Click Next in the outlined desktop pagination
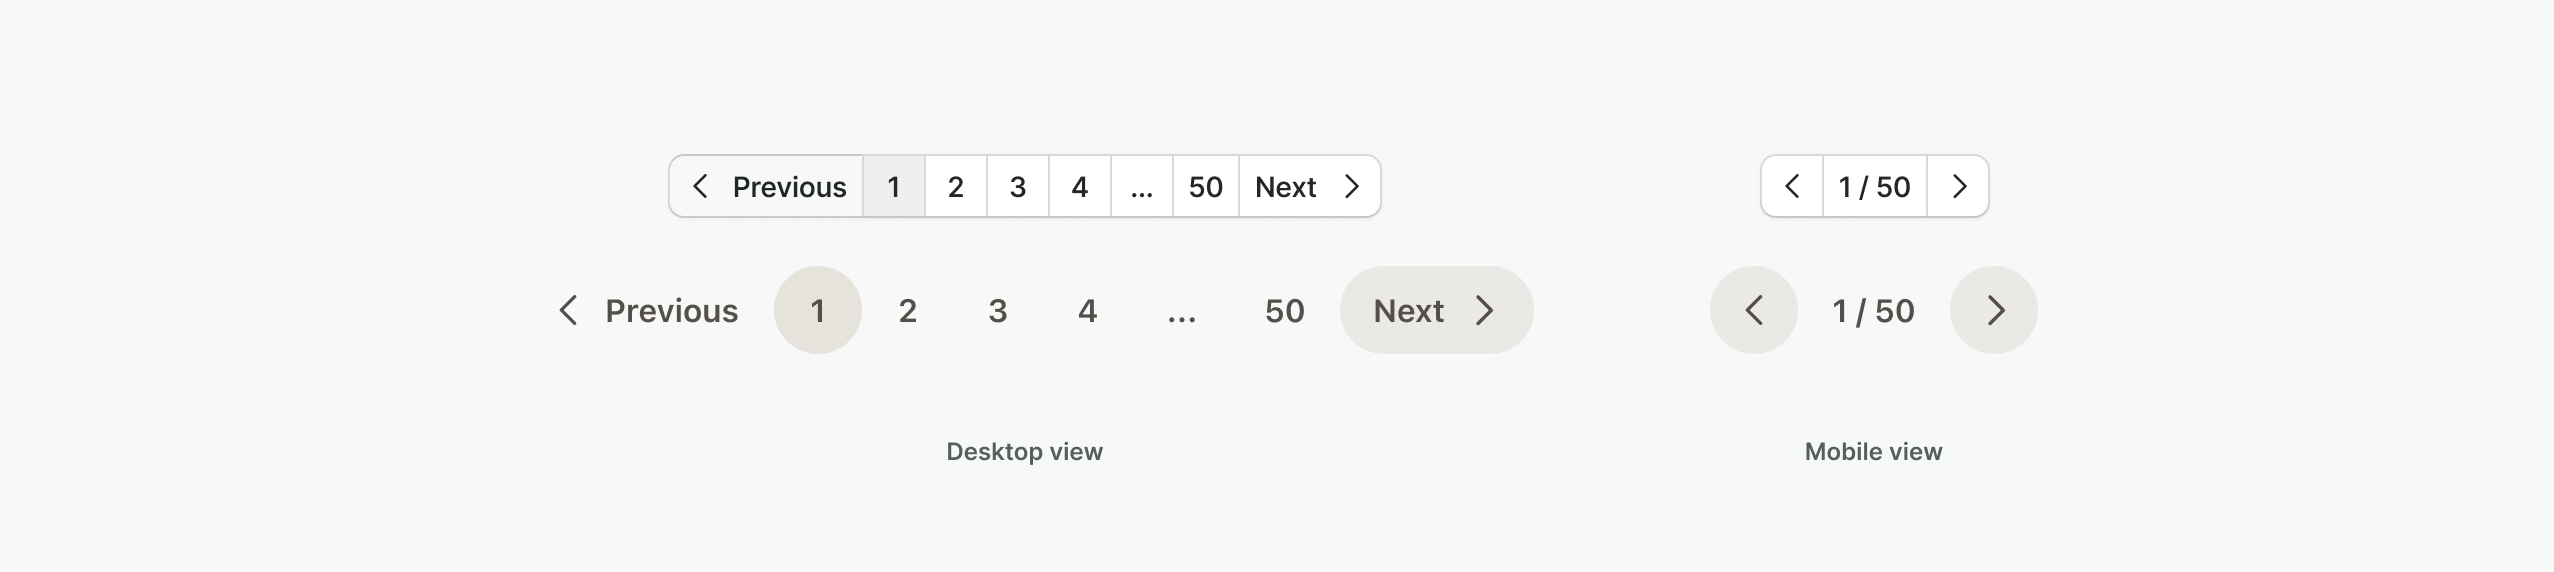The width and height of the screenshot is (2554, 572). pyautogui.click(x=1309, y=186)
